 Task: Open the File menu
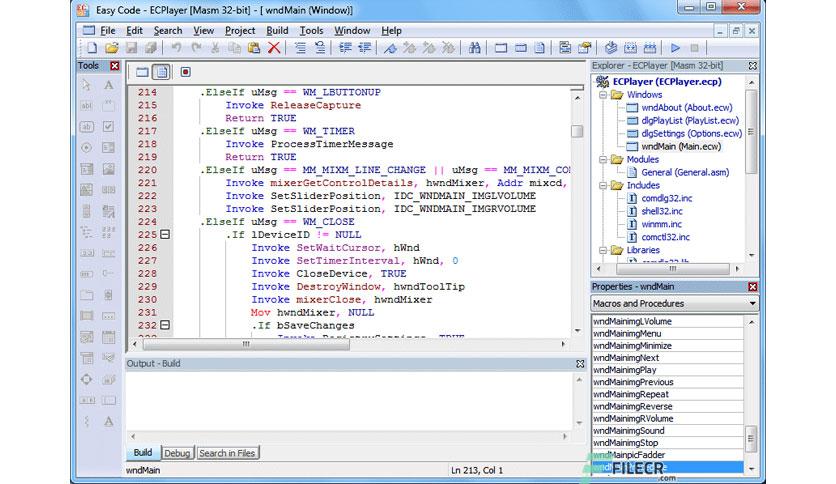[108, 31]
